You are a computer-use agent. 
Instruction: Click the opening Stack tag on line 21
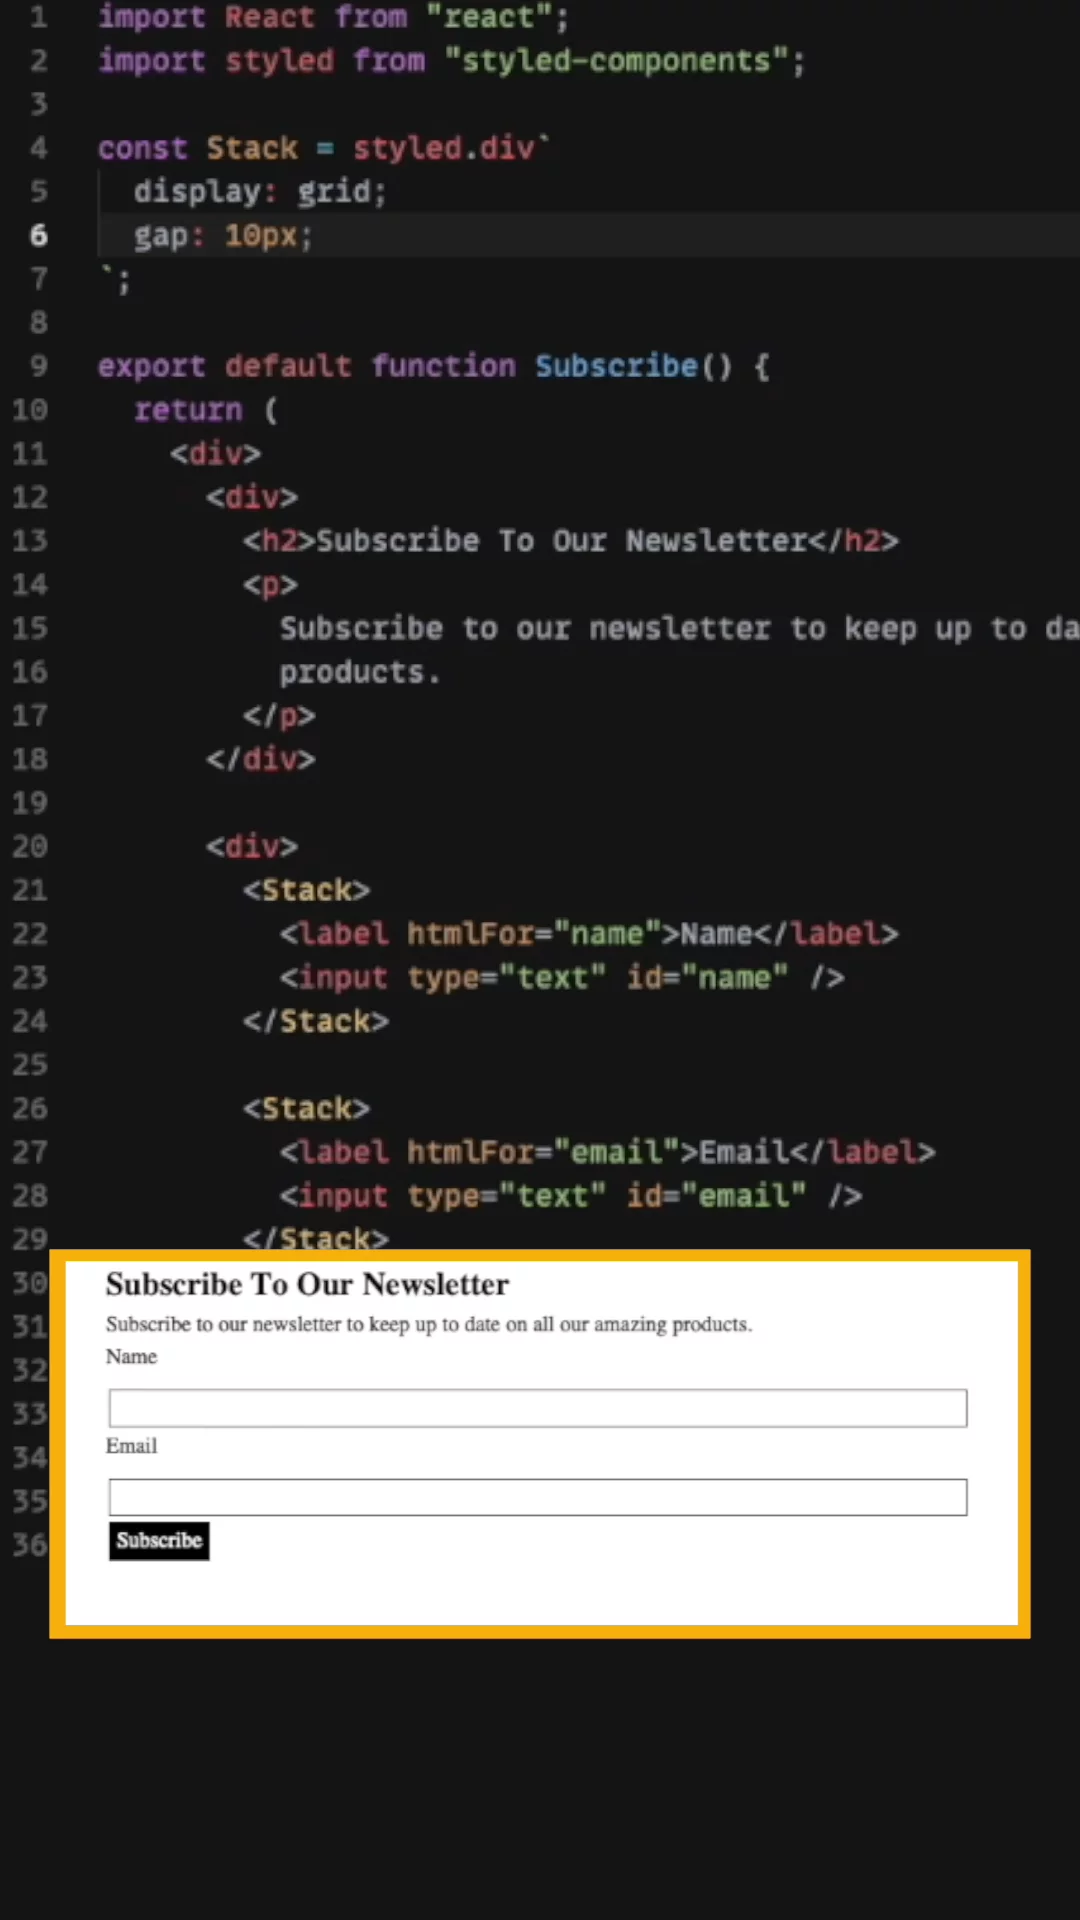(x=306, y=890)
